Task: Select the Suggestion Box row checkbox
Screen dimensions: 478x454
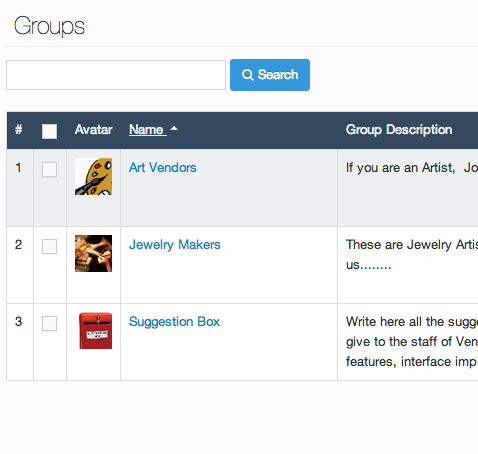Action: (49, 323)
